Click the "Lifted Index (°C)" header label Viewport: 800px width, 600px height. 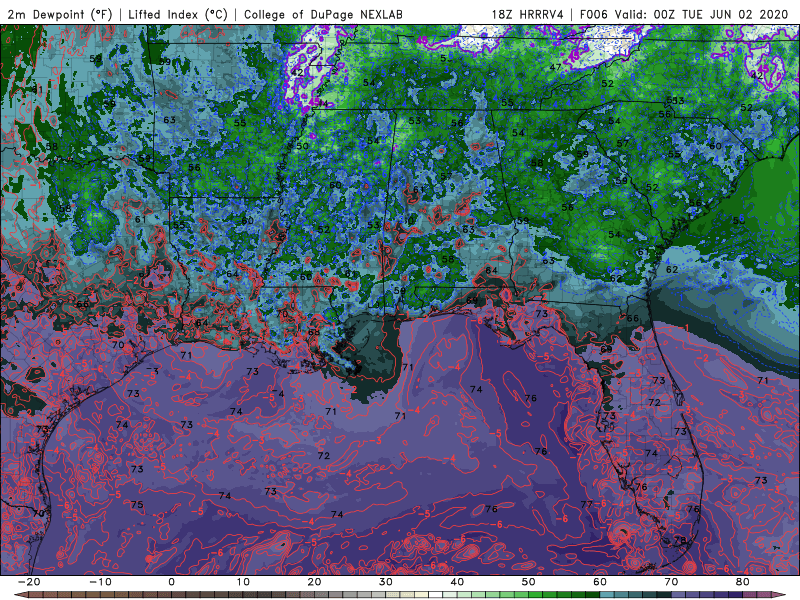pos(178,15)
